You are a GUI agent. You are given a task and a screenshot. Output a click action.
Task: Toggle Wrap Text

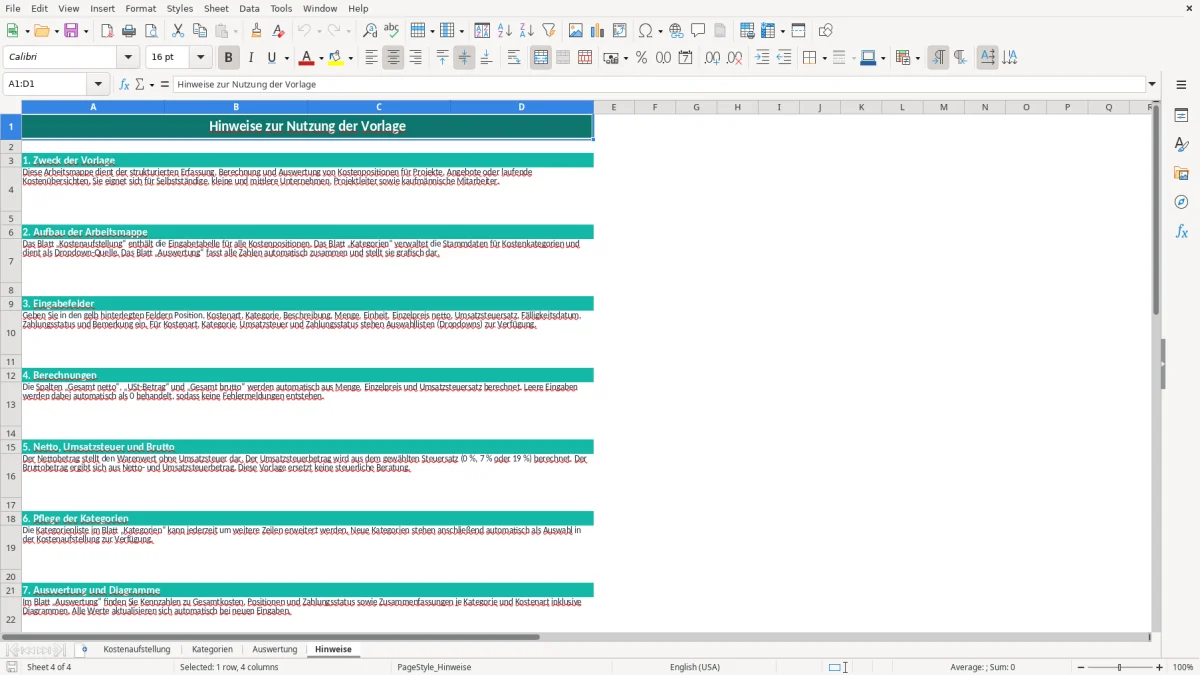point(514,58)
